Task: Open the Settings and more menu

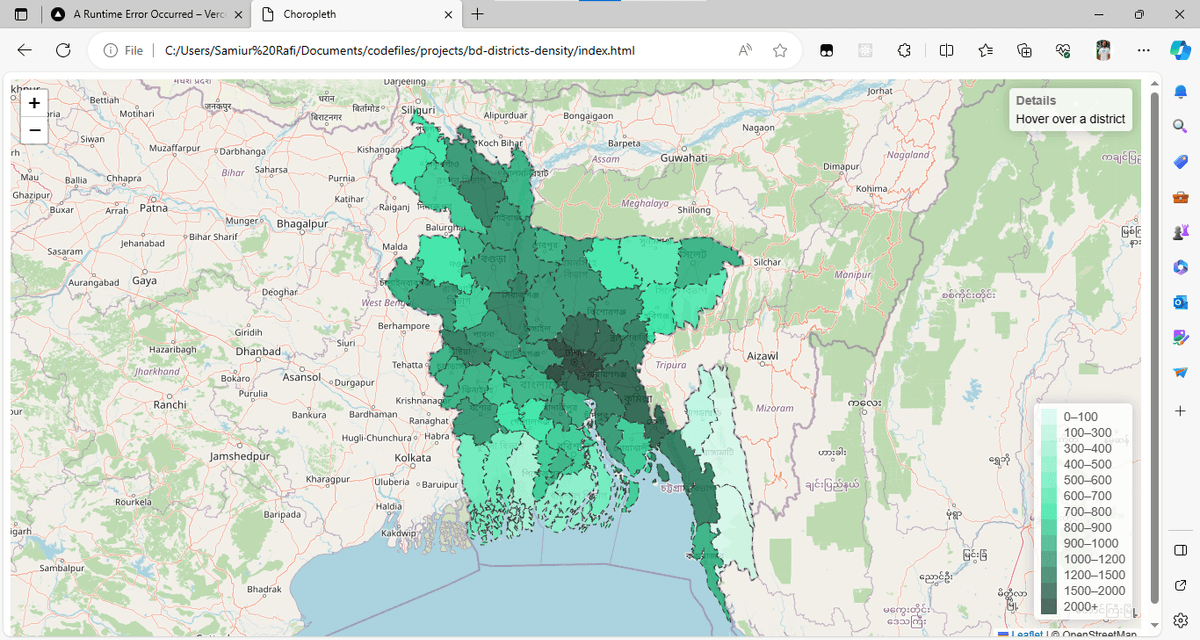Action: pyautogui.click(x=1143, y=50)
